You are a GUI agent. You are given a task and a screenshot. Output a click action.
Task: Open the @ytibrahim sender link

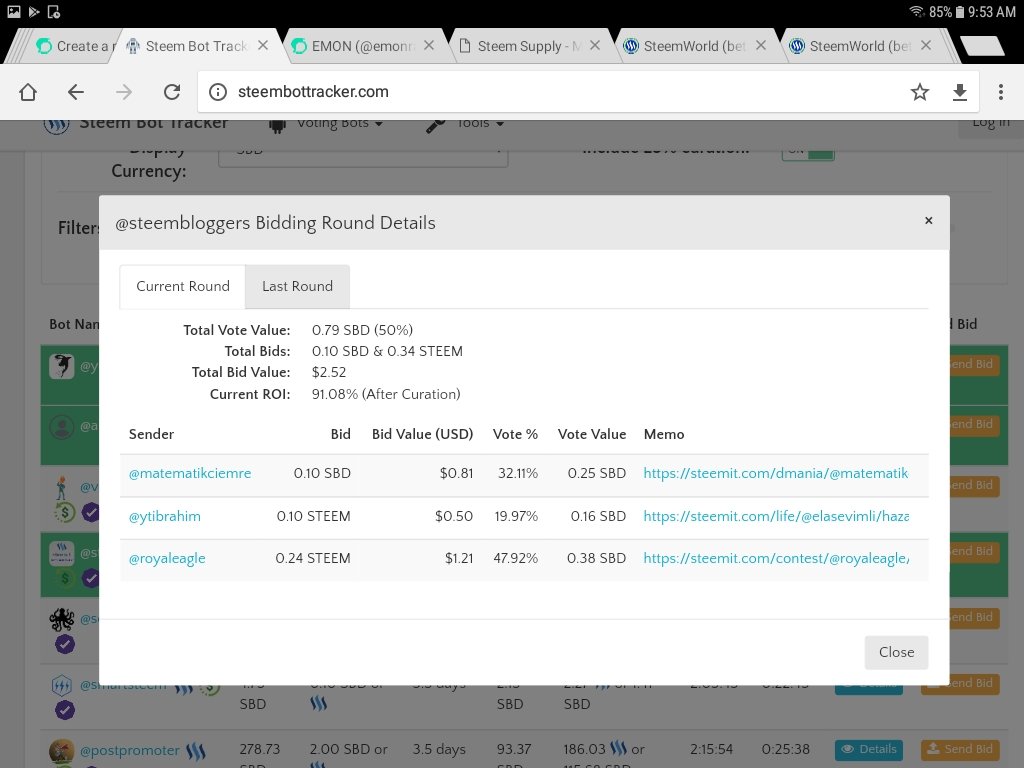pos(165,517)
